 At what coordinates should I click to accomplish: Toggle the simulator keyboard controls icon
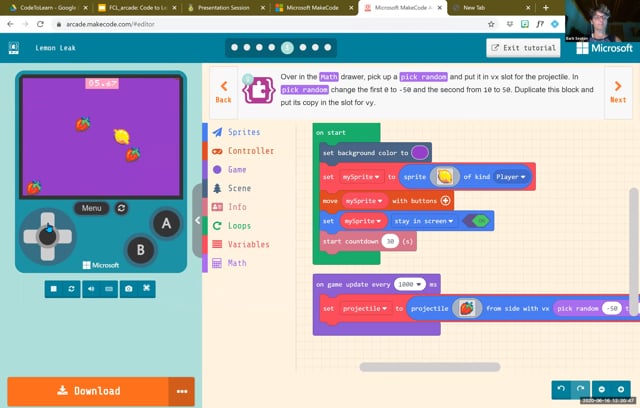[x=109, y=289]
